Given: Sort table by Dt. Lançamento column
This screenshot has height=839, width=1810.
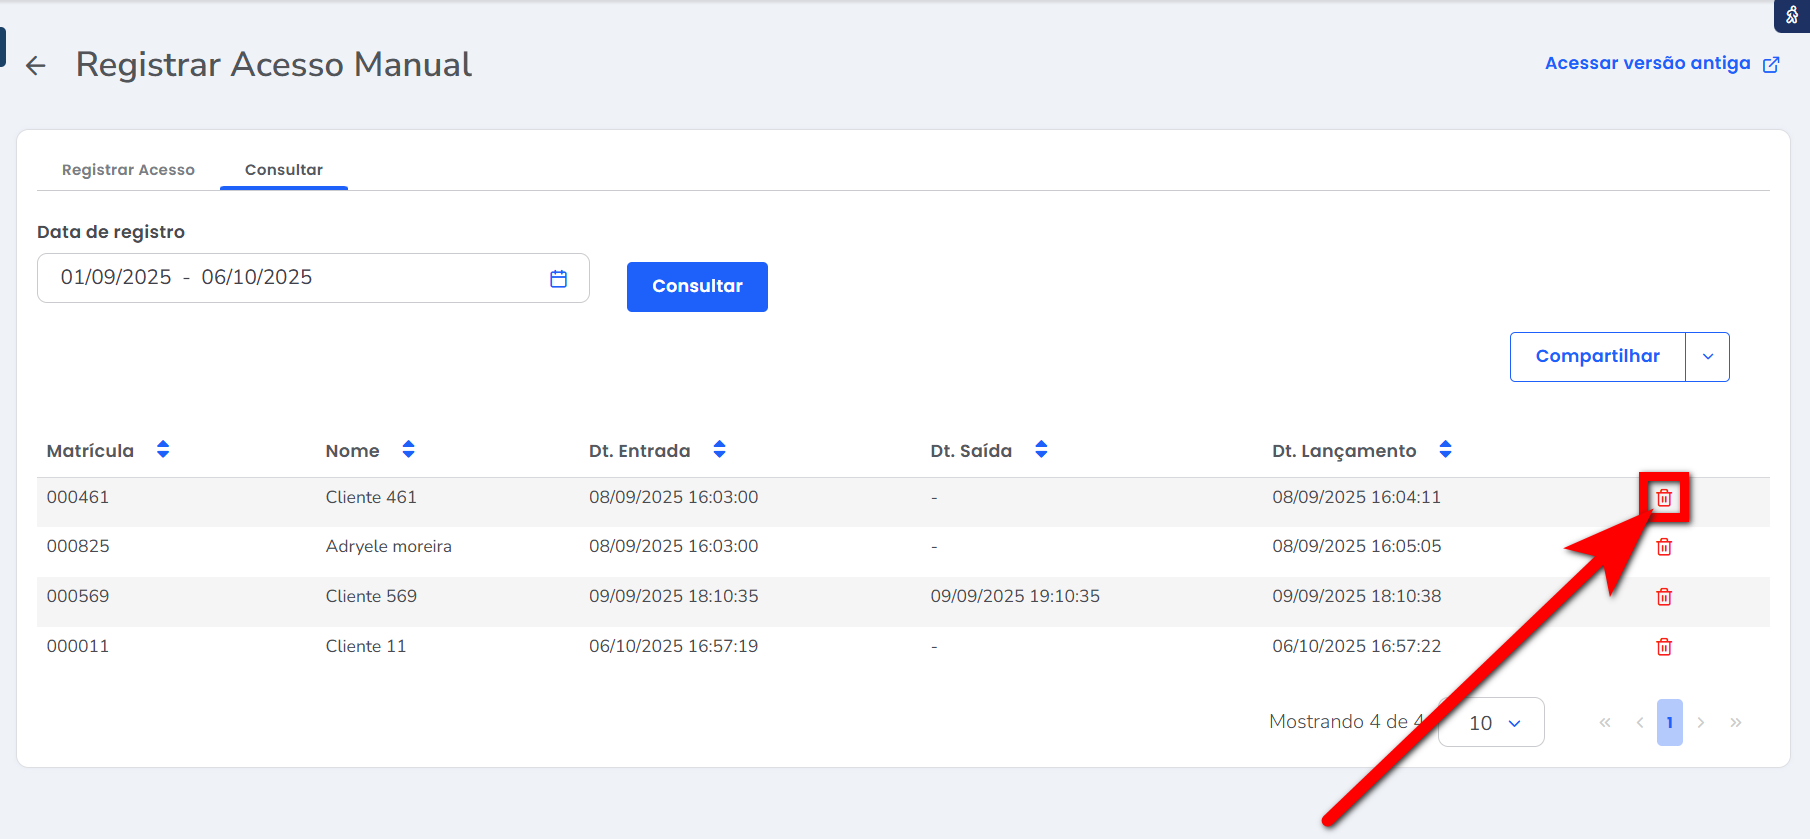Looking at the screenshot, I should point(1445,450).
